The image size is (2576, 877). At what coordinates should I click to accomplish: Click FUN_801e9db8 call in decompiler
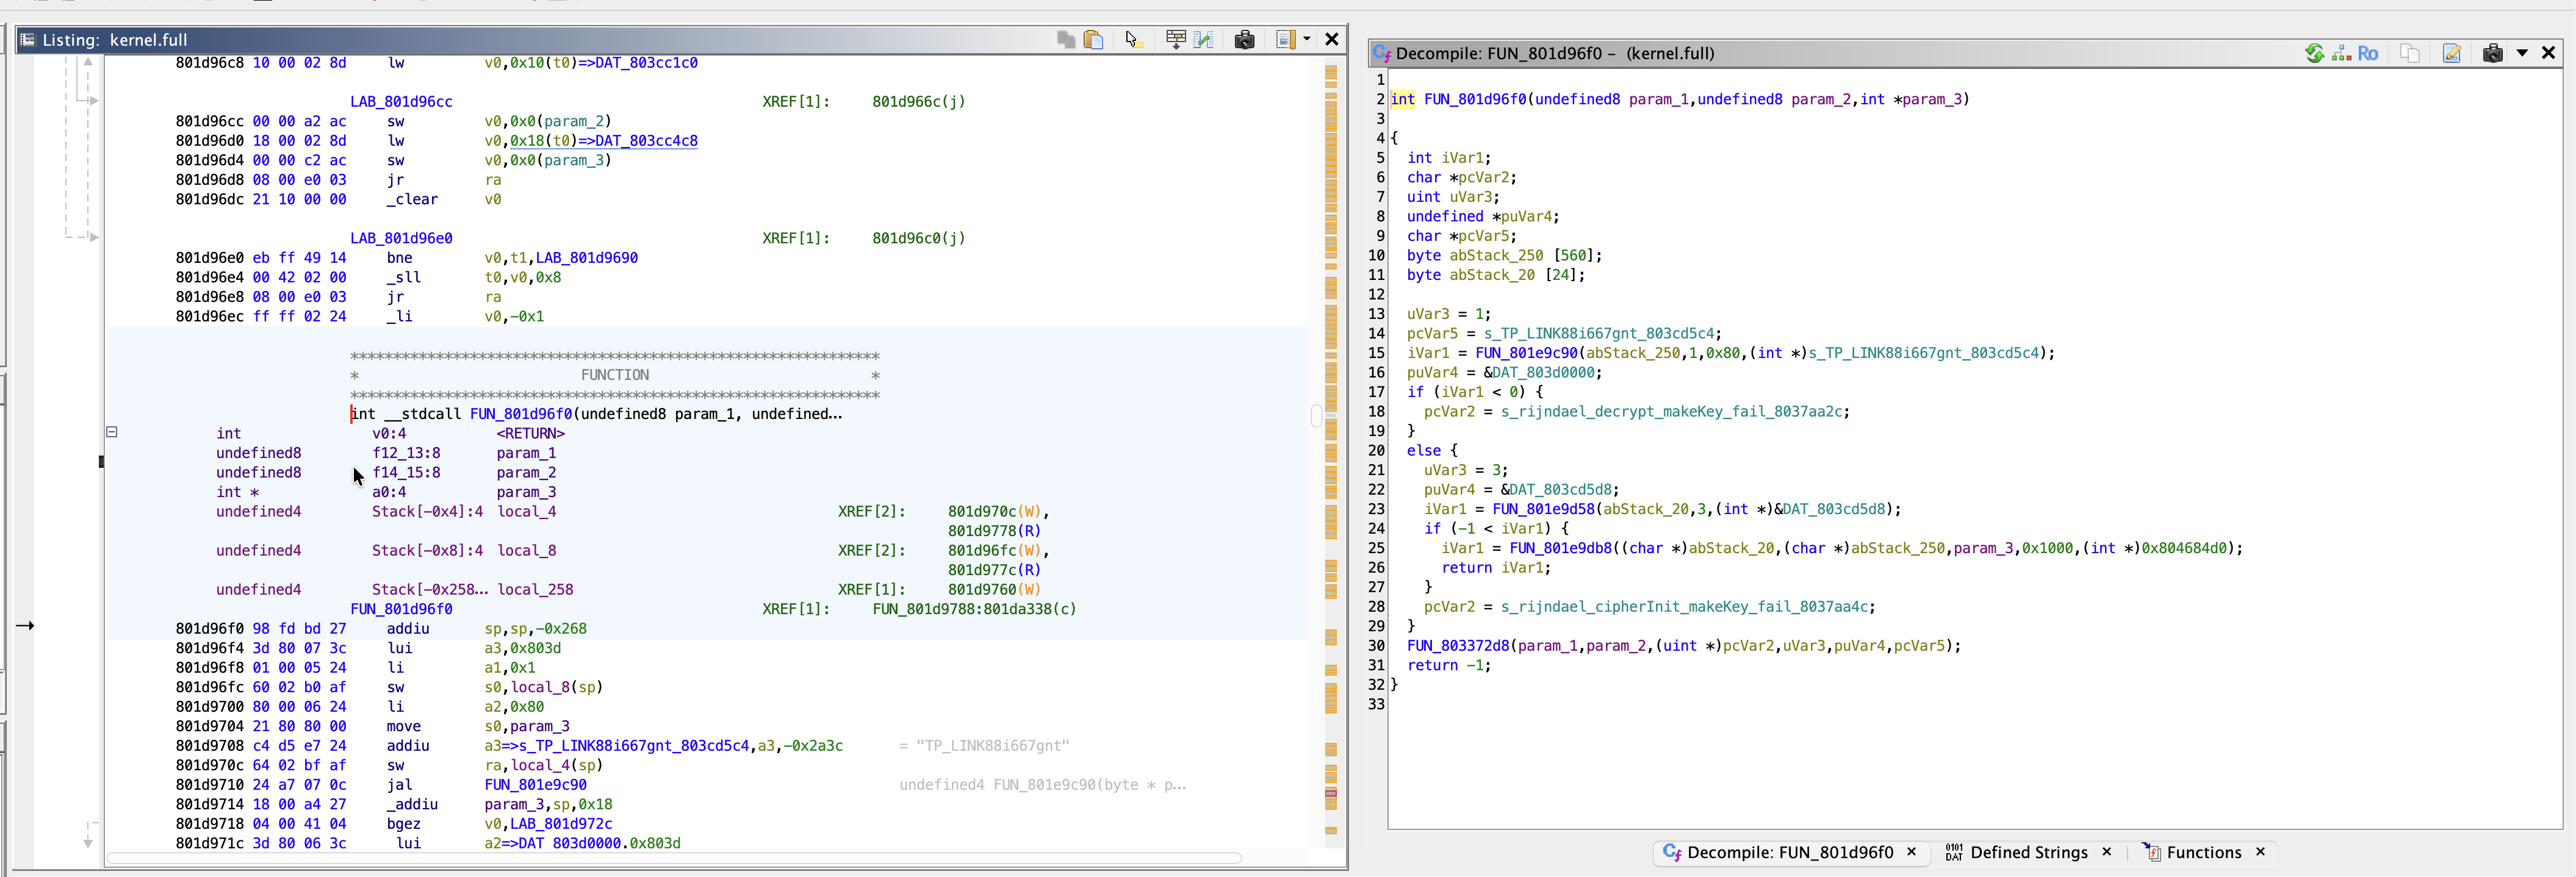click(1560, 548)
